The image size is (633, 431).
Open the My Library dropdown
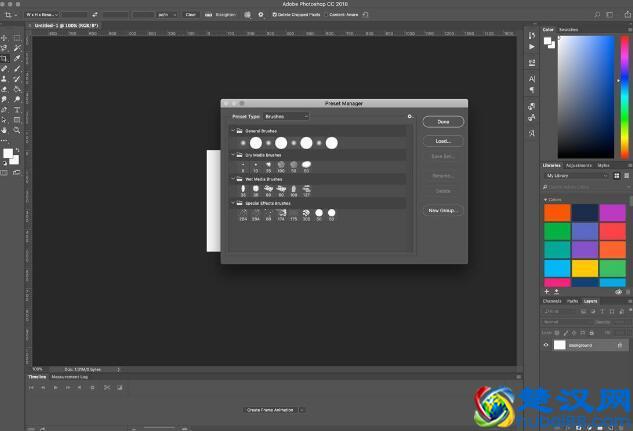tap(575, 175)
